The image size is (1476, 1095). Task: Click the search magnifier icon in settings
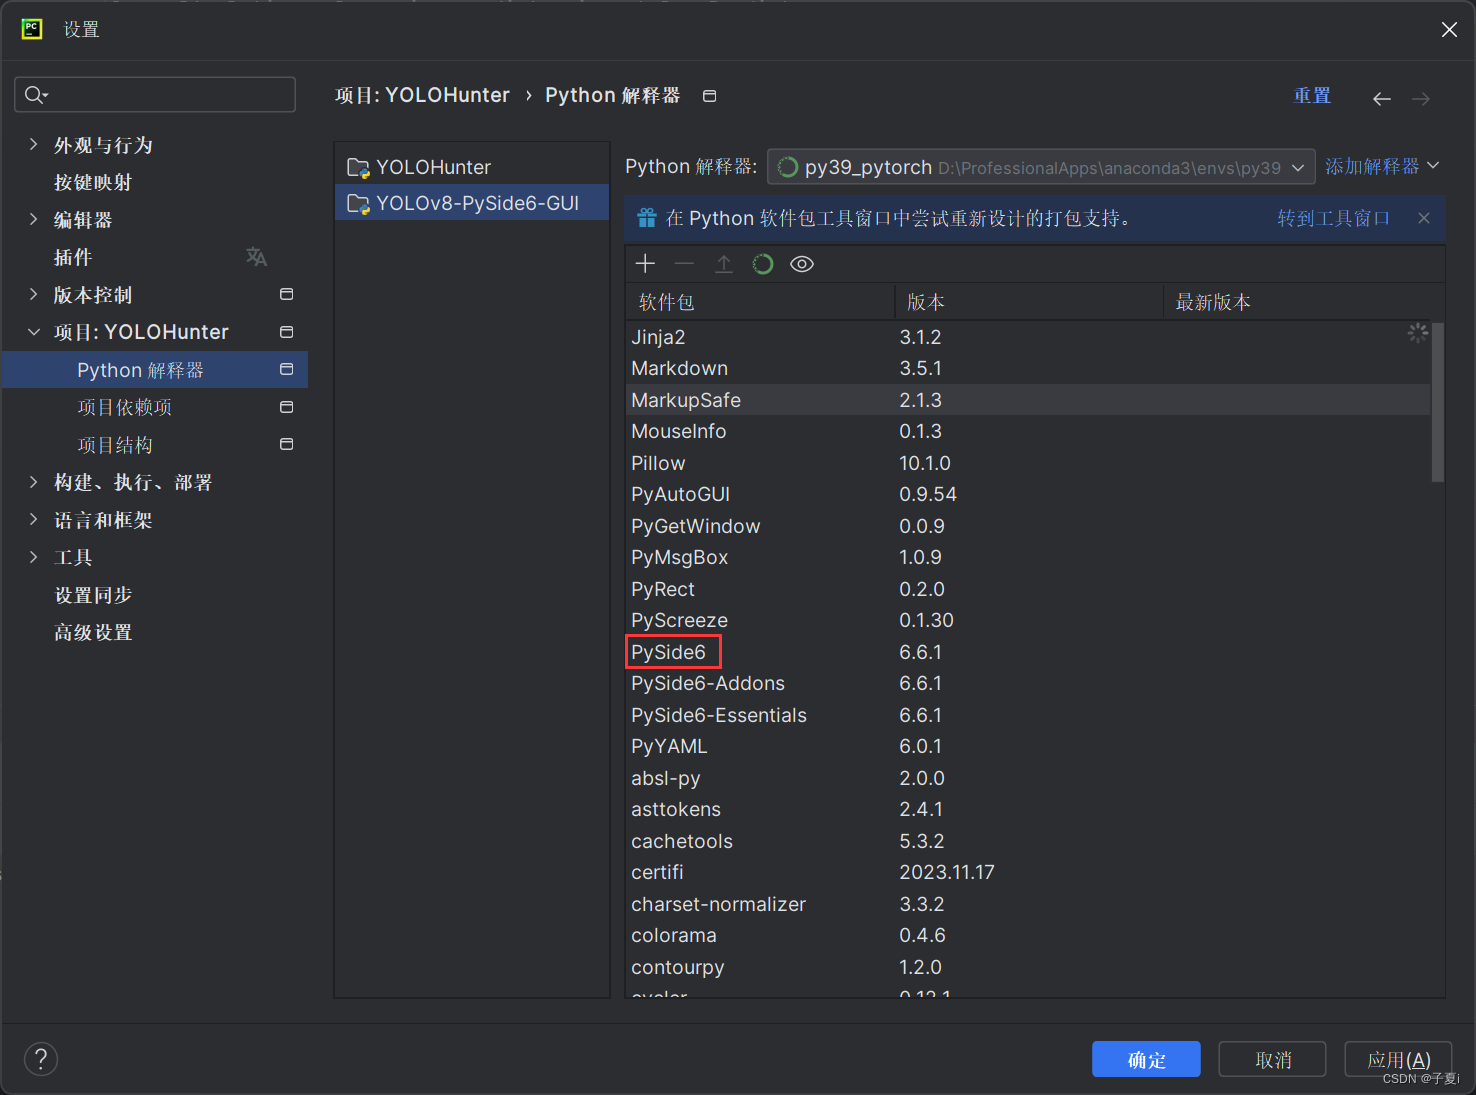[36, 95]
